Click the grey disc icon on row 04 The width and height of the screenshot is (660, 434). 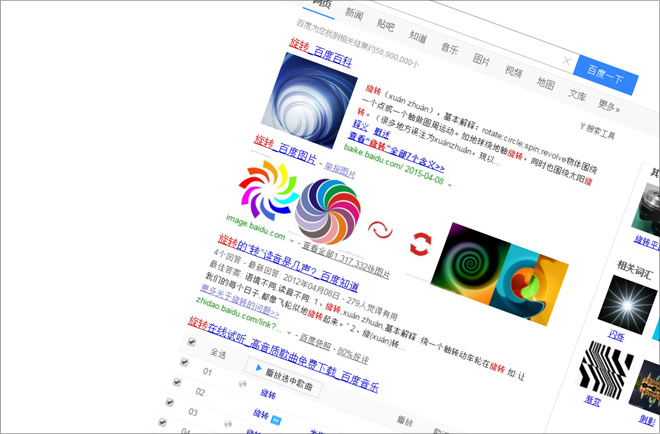pyautogui.click(x=228, y=424)
